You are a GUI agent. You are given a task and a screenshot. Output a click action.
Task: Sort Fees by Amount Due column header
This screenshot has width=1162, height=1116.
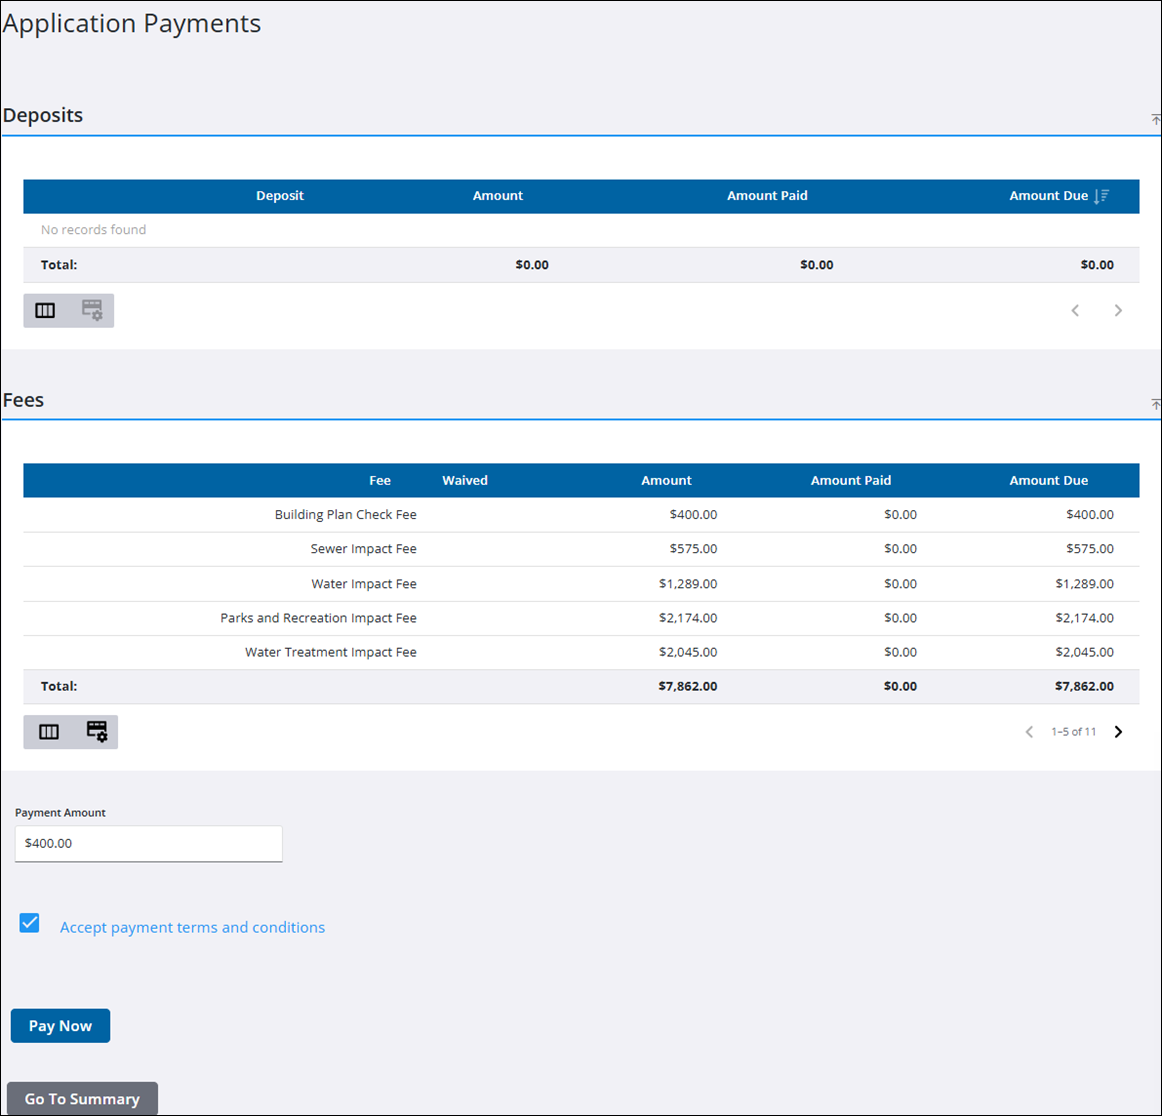(x=1048, y=480)
